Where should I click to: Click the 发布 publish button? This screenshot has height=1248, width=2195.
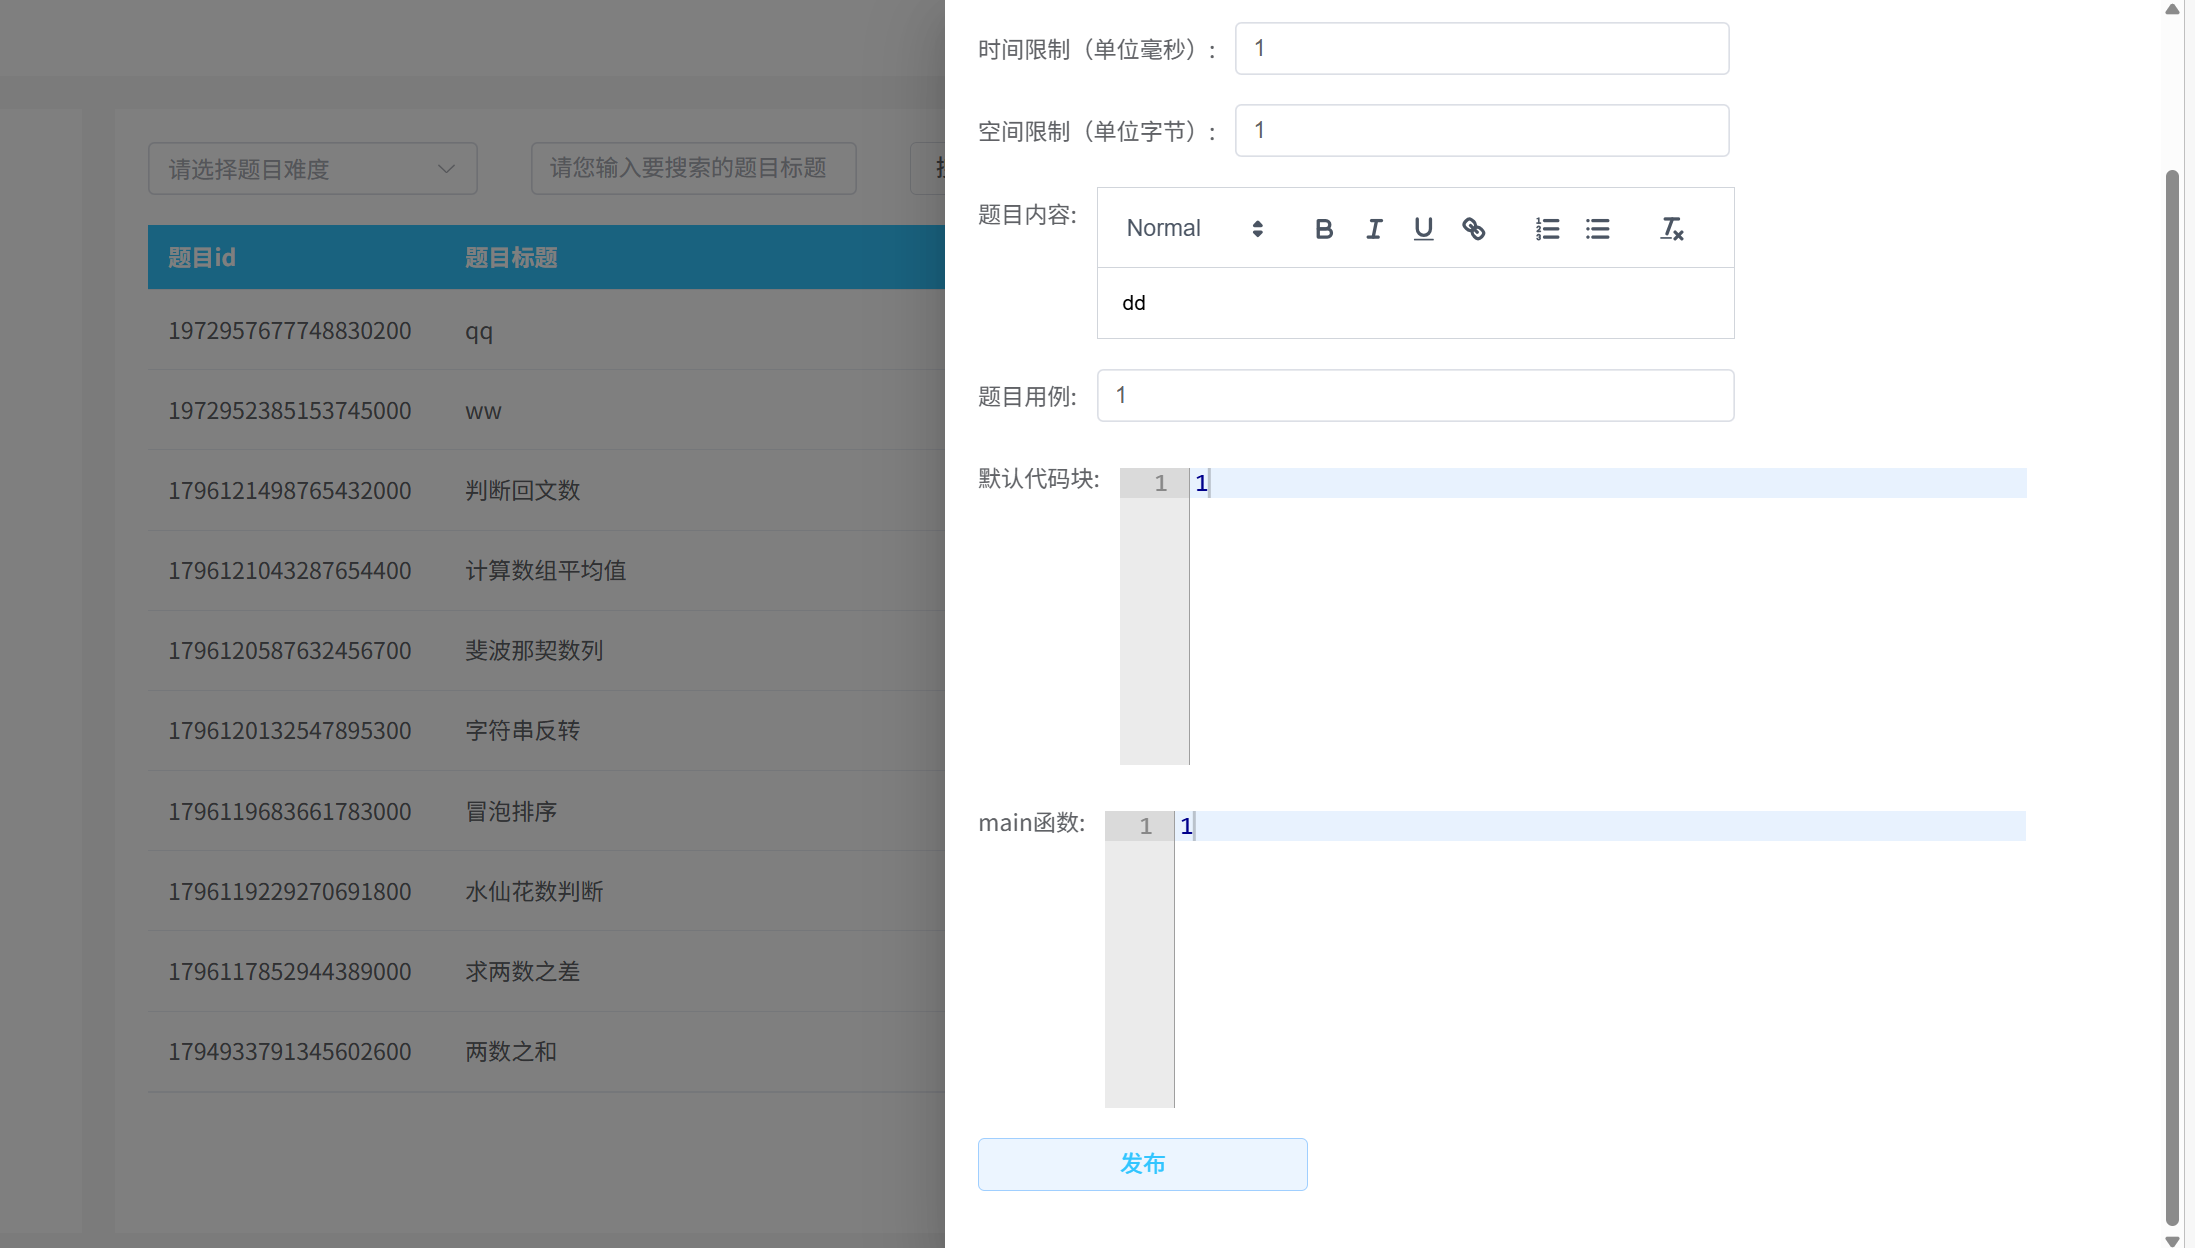click(x=1142, y=1164)
